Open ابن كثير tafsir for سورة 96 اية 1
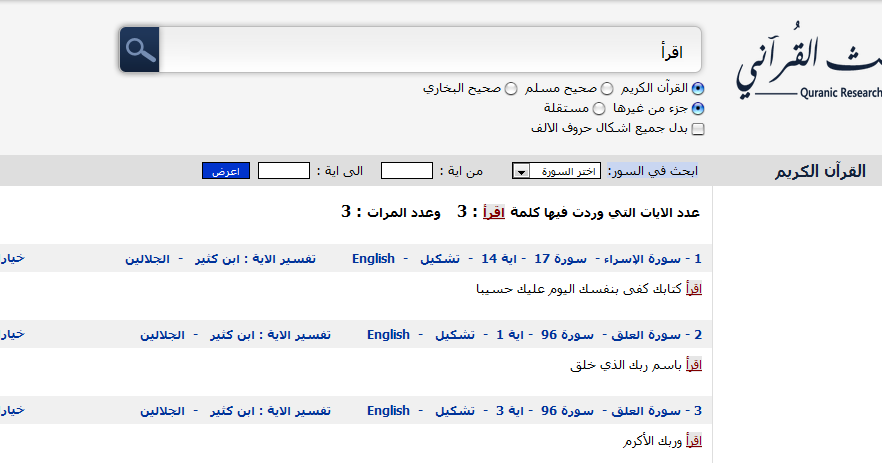This screenshot has width=882, height=463. click(232, 335)
